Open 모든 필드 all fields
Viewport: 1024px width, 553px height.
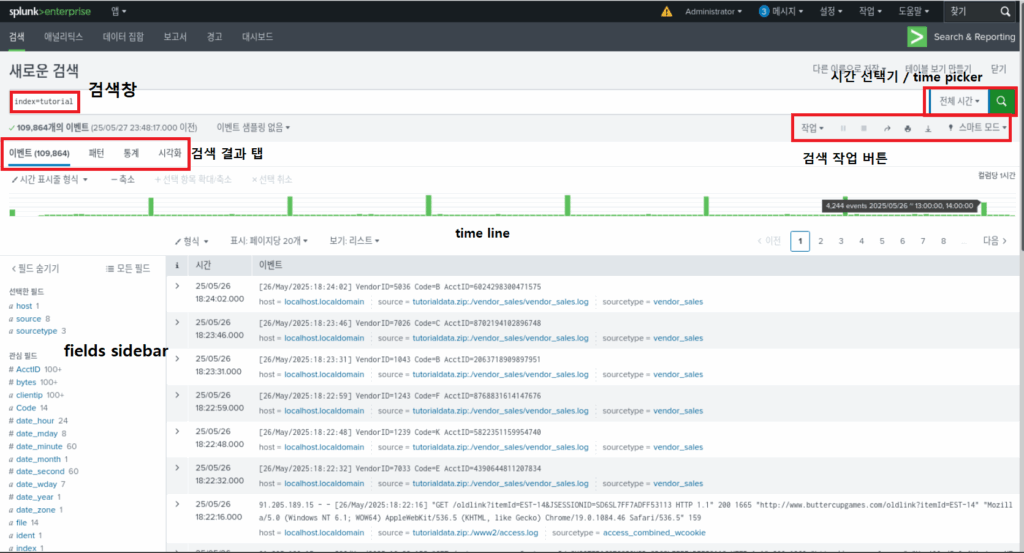click(x=128, y=268)
